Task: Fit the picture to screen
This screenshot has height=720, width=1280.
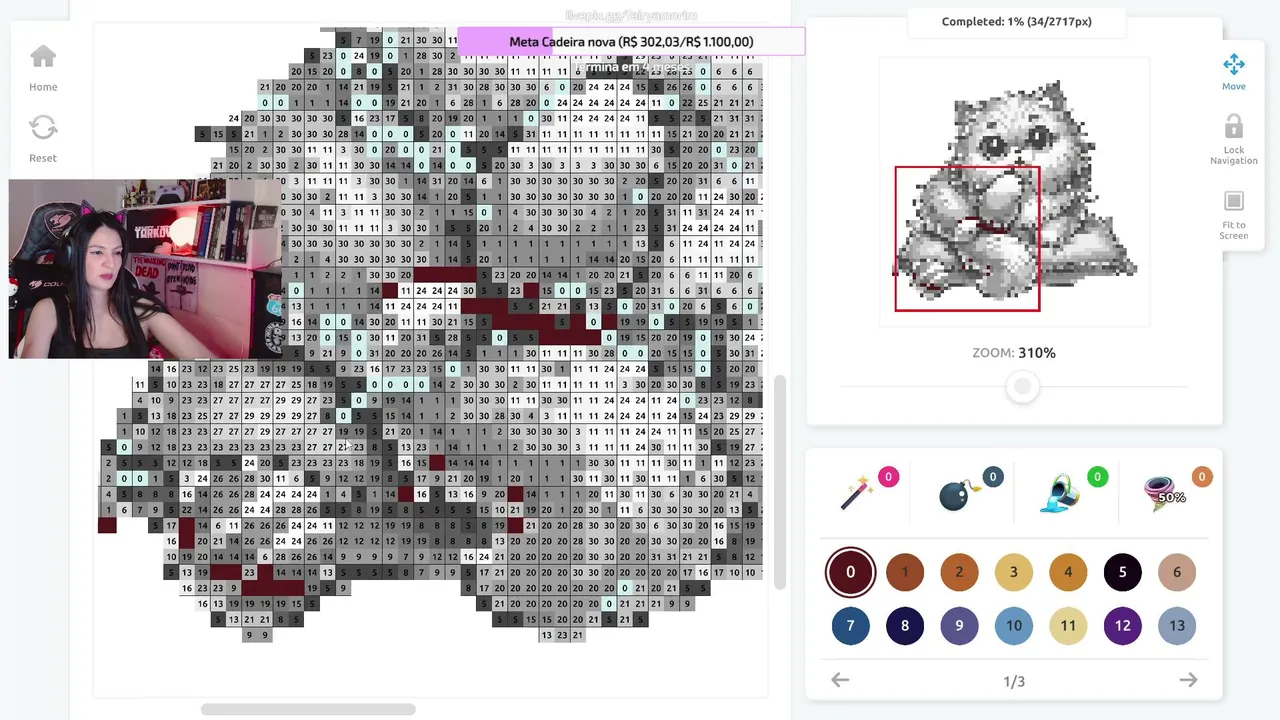Action: click(x=1233, y=215)
